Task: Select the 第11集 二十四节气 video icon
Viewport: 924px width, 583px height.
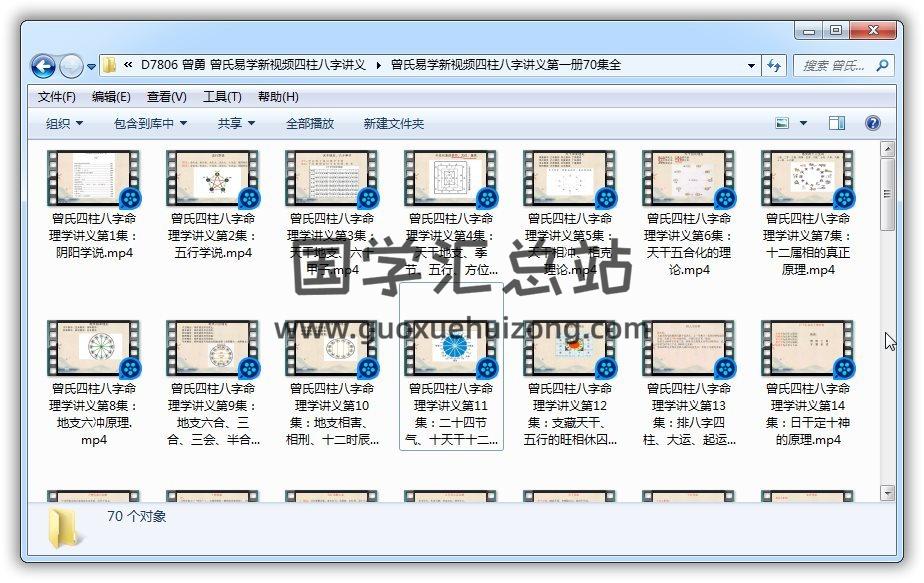Action: (x=451, y=349)
